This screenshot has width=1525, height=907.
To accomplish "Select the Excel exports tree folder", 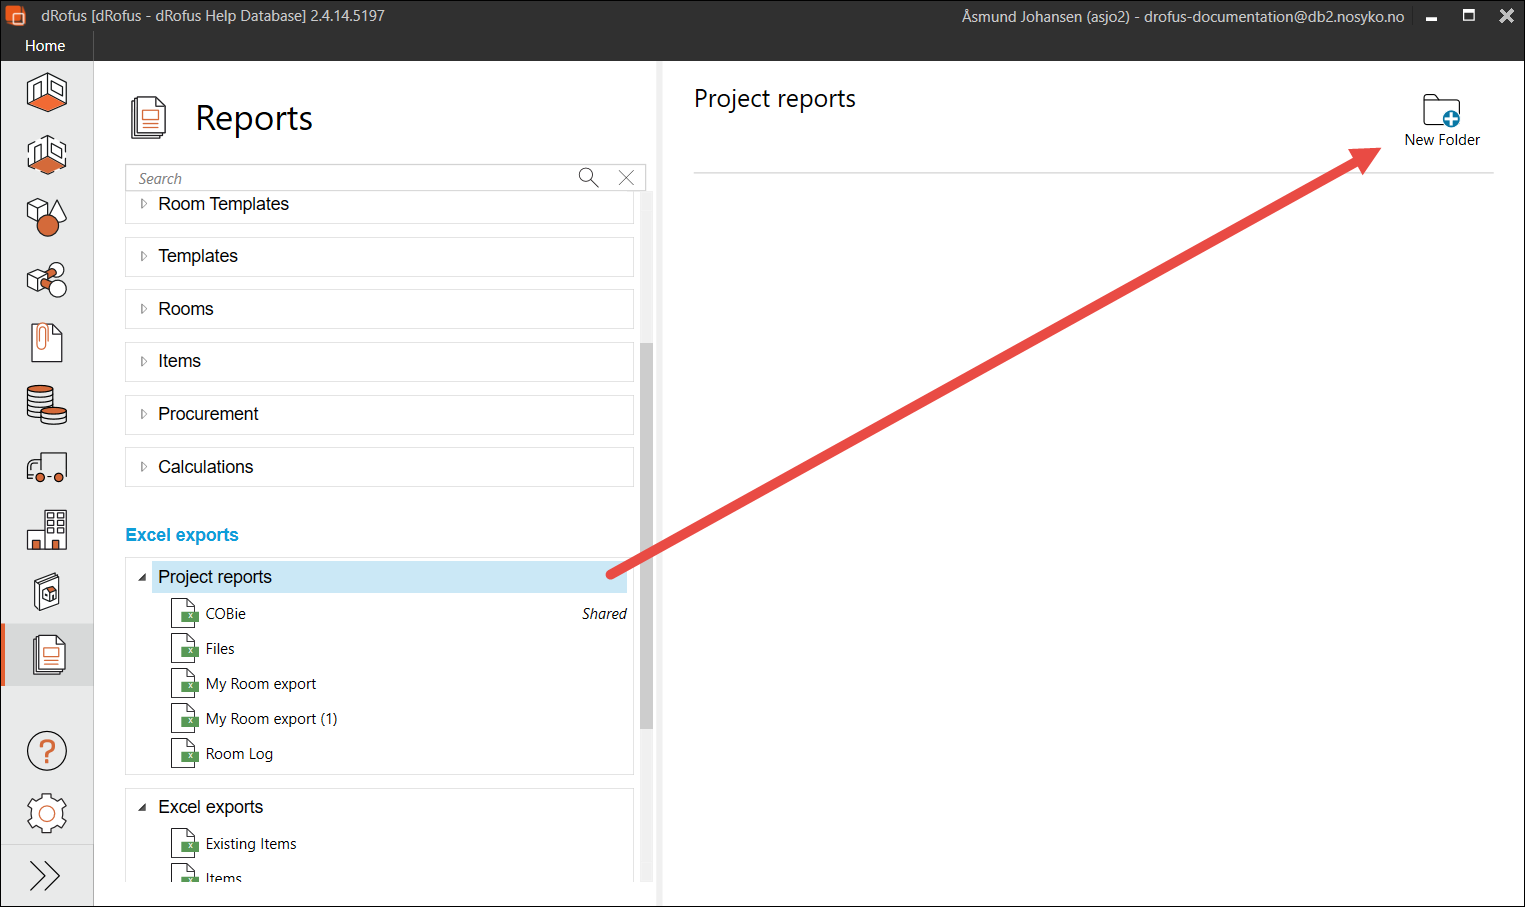I will [211, 807].
